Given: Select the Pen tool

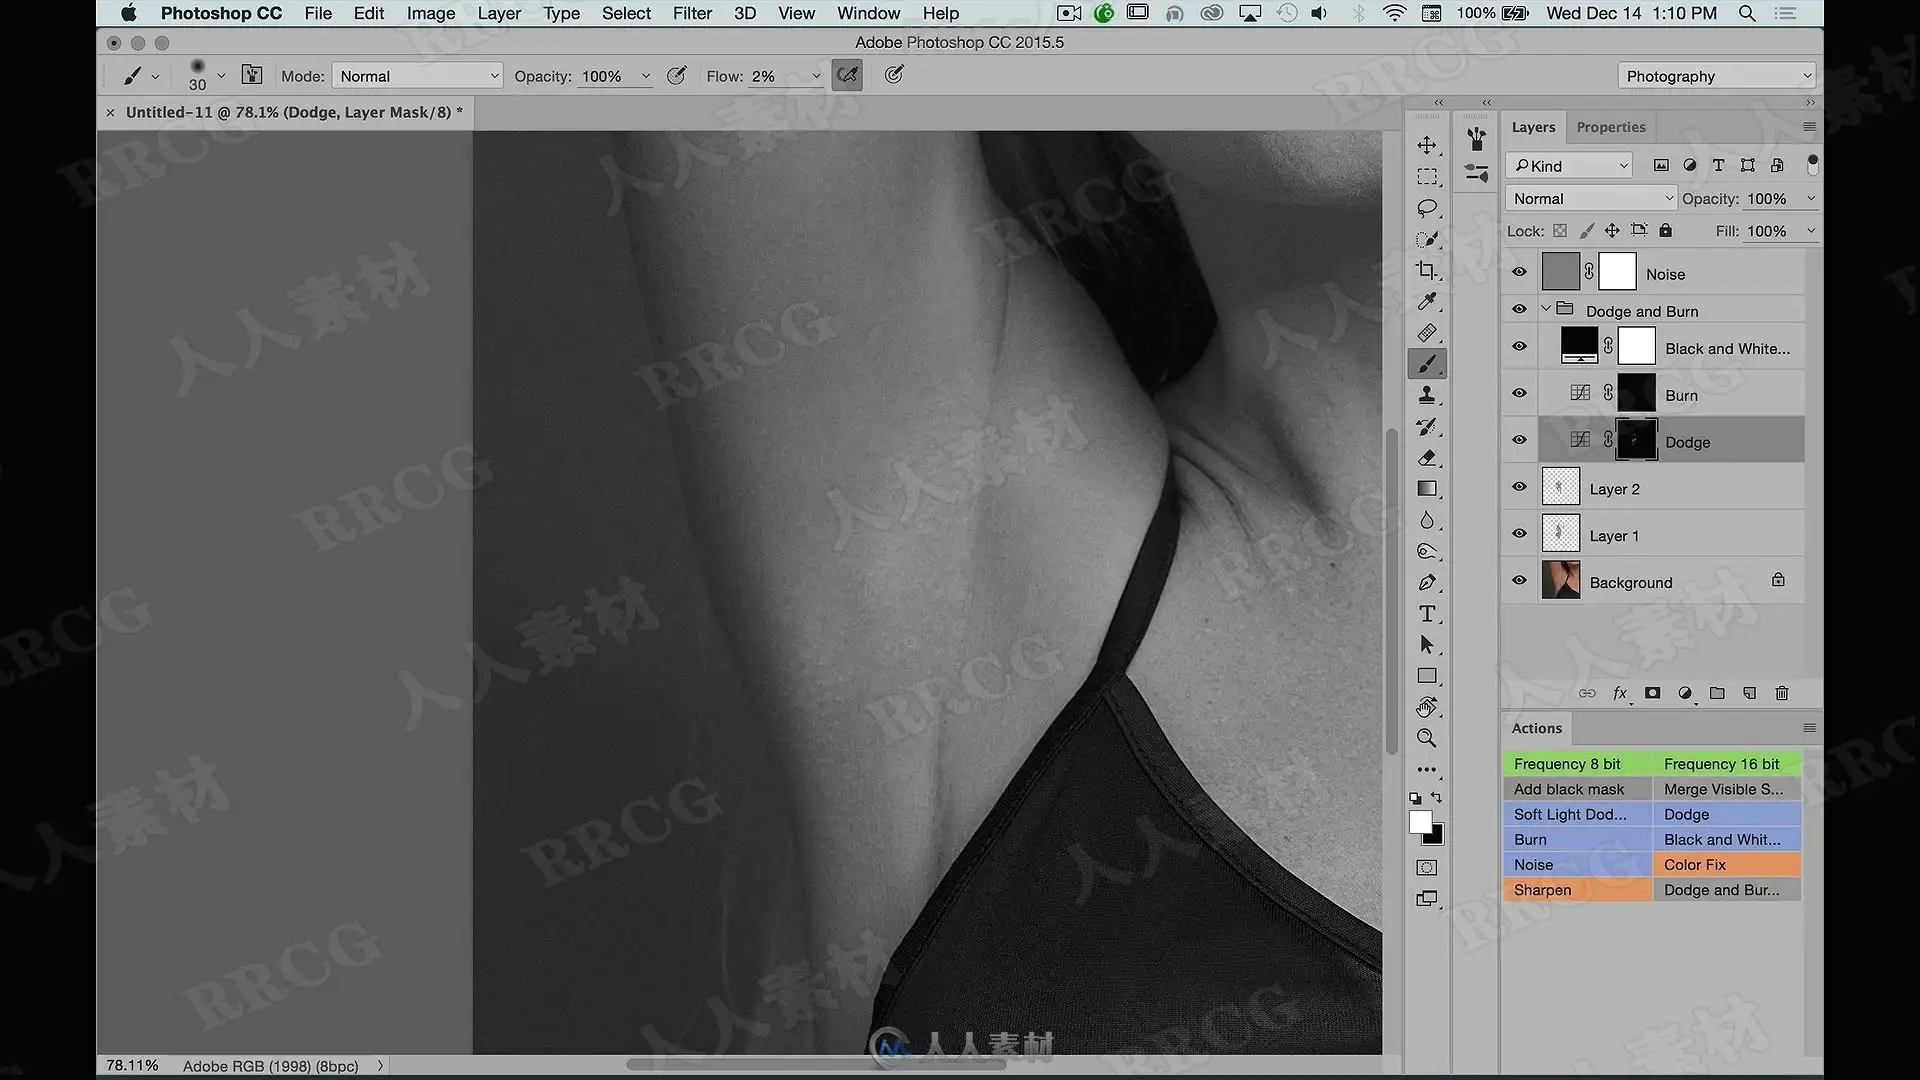Looking at the screenshot, I should [1427, 582].
